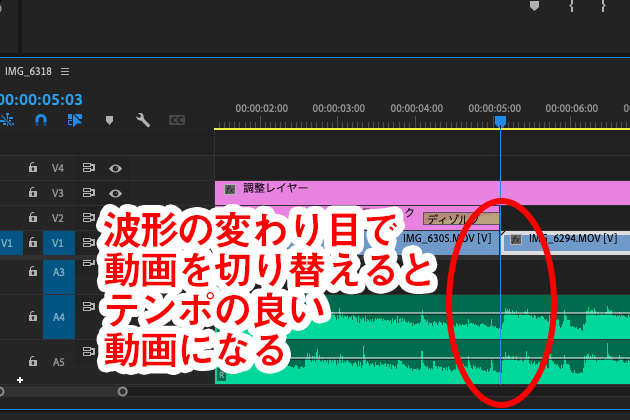Toggle Sync Lock on track V4

[88, 168]
